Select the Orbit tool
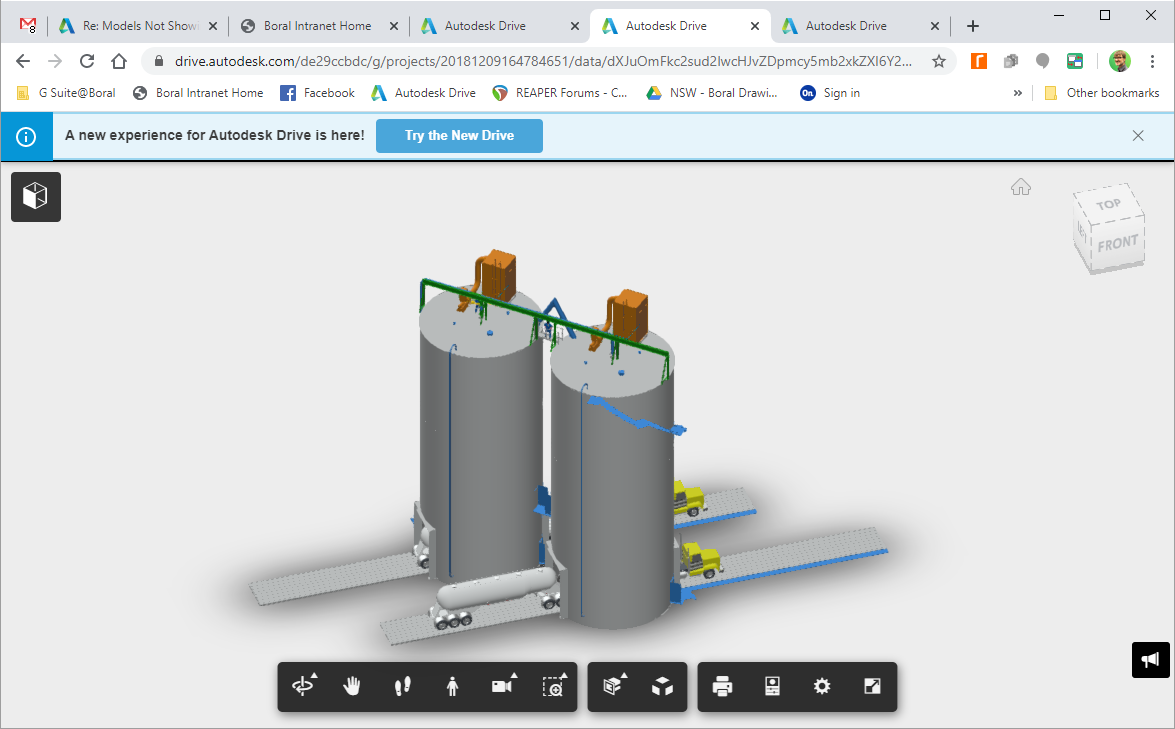The height and width of the screenshot is (729, 1175). pos(302,687)
